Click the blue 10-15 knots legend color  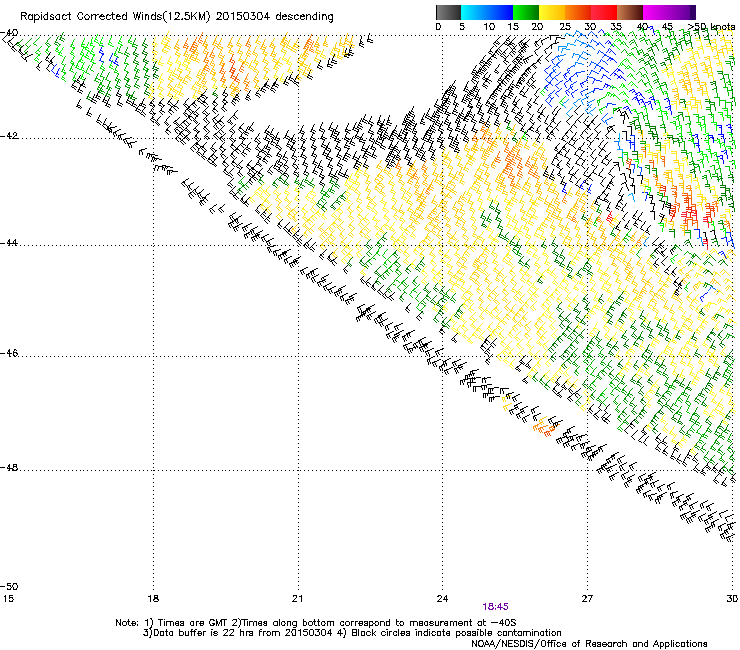[x=500, y=12]
